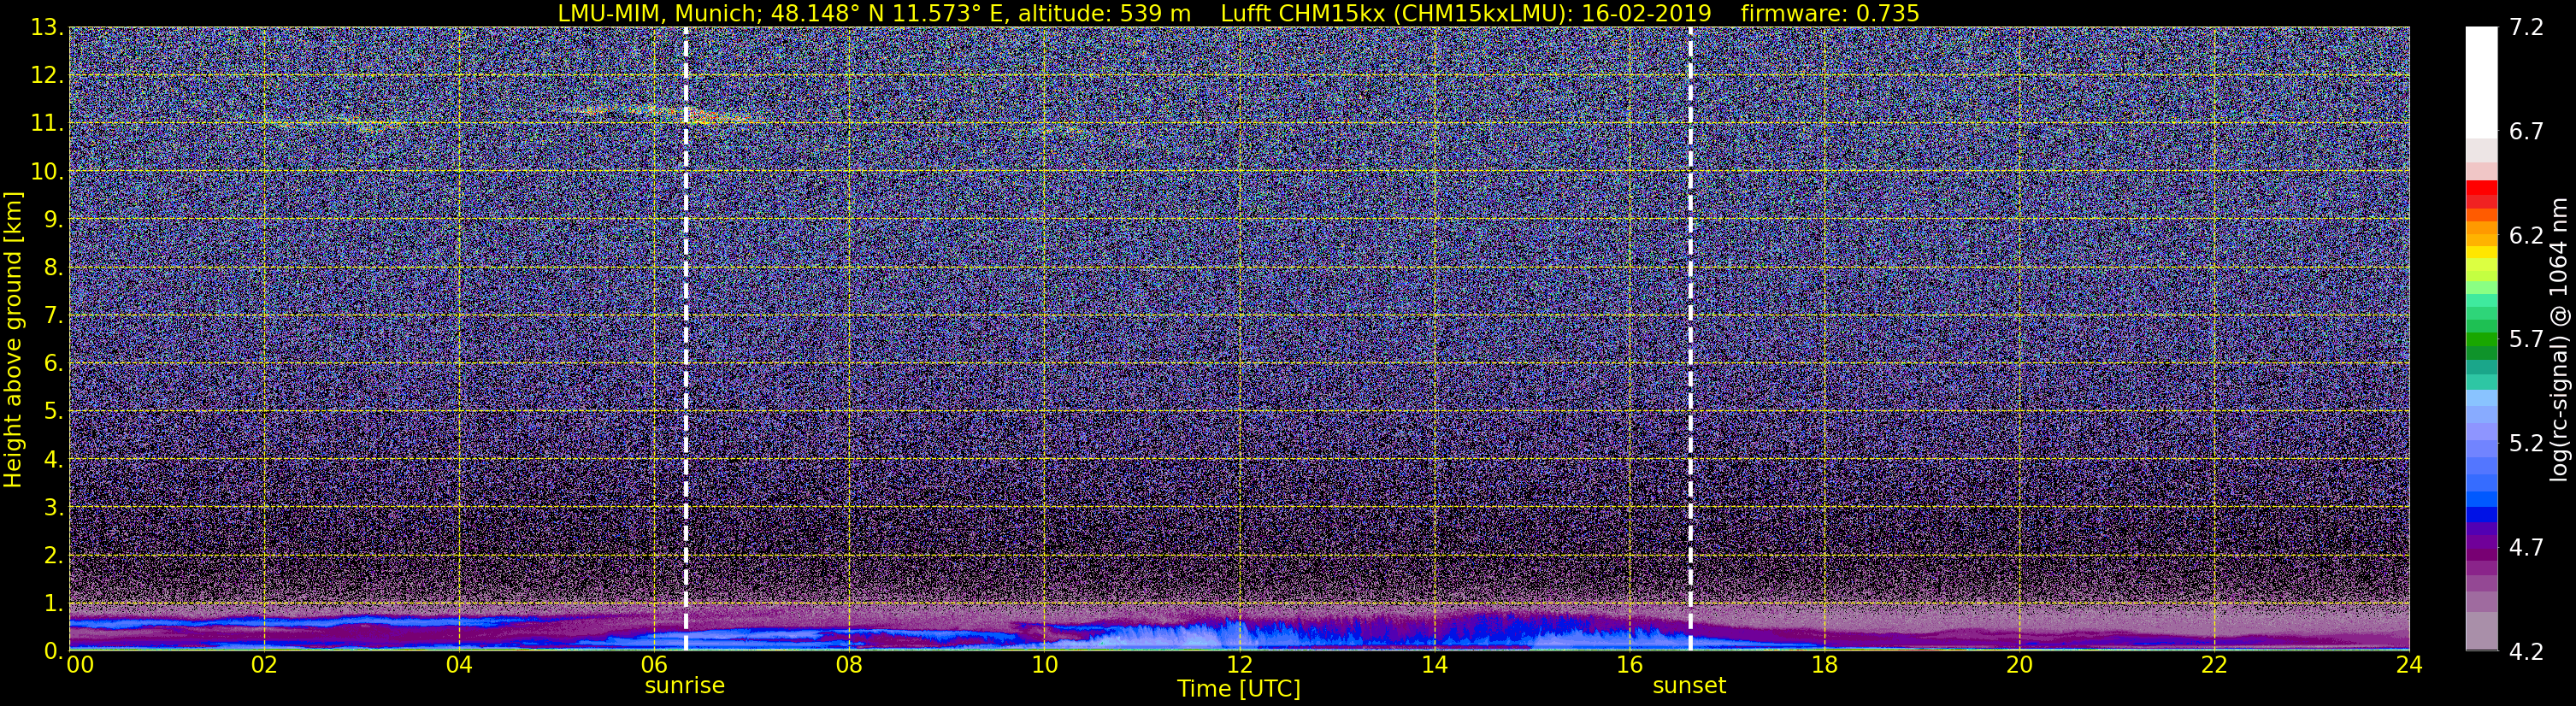
Task: Click the time tick label '00'
Action: pyautogui.click(x=80, y=665)
